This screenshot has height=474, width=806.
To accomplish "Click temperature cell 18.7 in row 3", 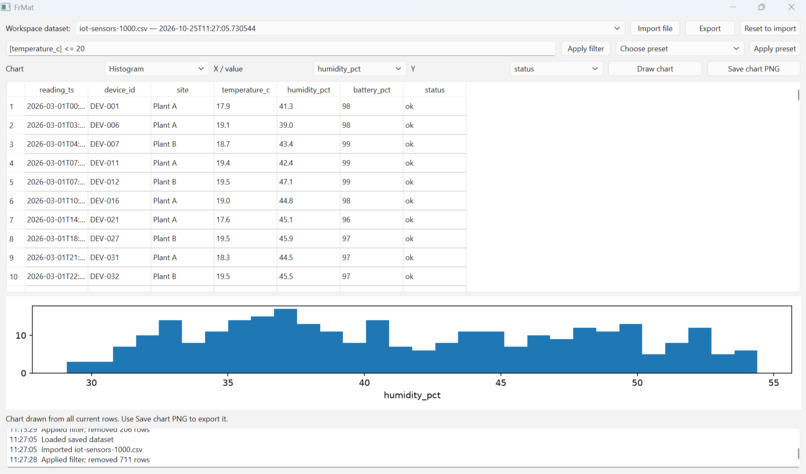I will [x=245, y=144].
